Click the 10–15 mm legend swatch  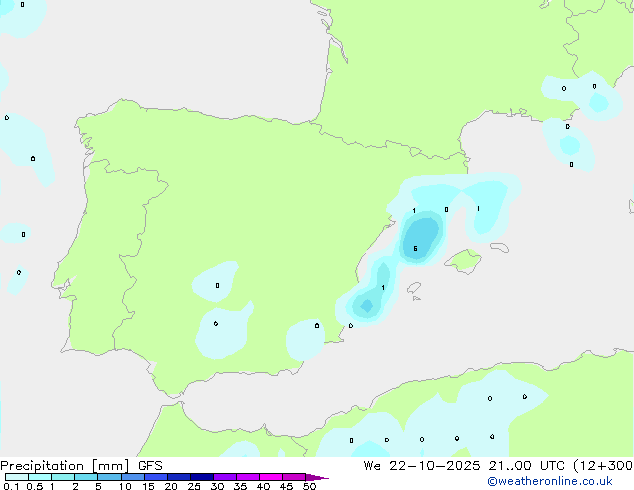(x=133, y=477)
